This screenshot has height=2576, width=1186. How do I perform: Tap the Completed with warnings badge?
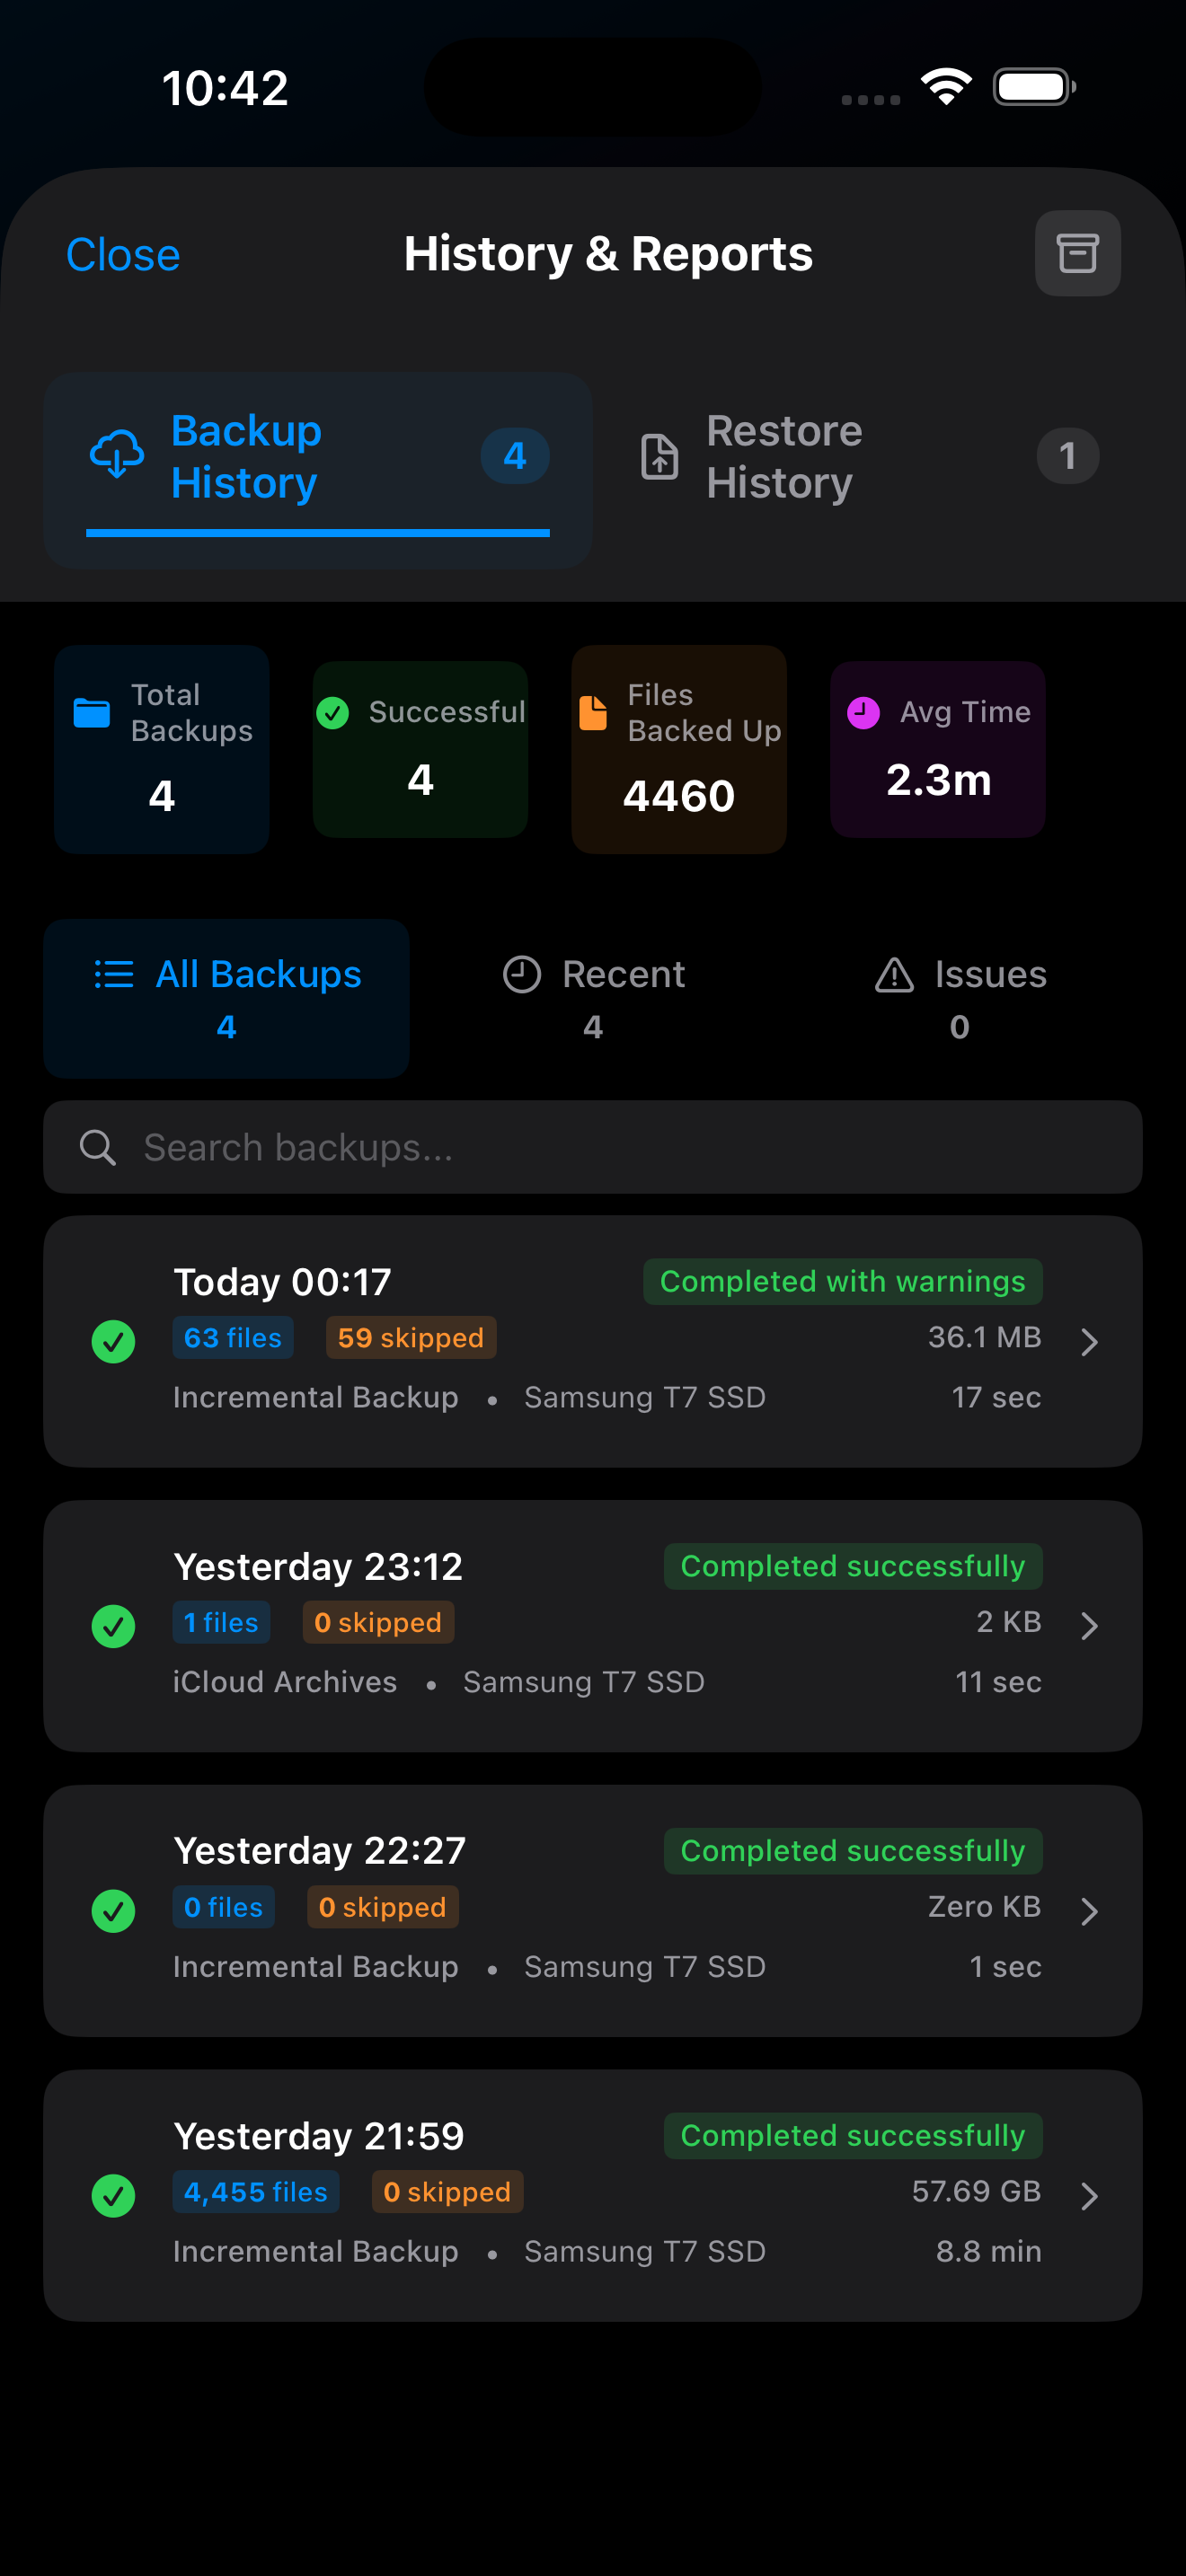coord(842,1281)
